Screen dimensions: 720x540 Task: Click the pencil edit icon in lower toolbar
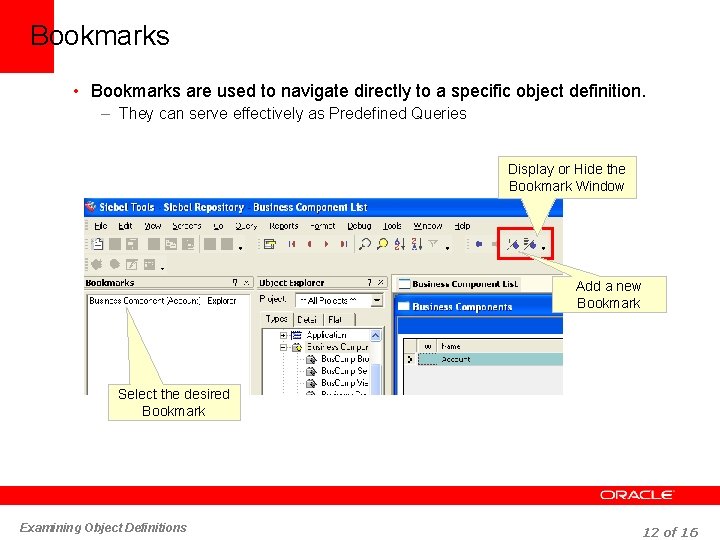point(132,264)
